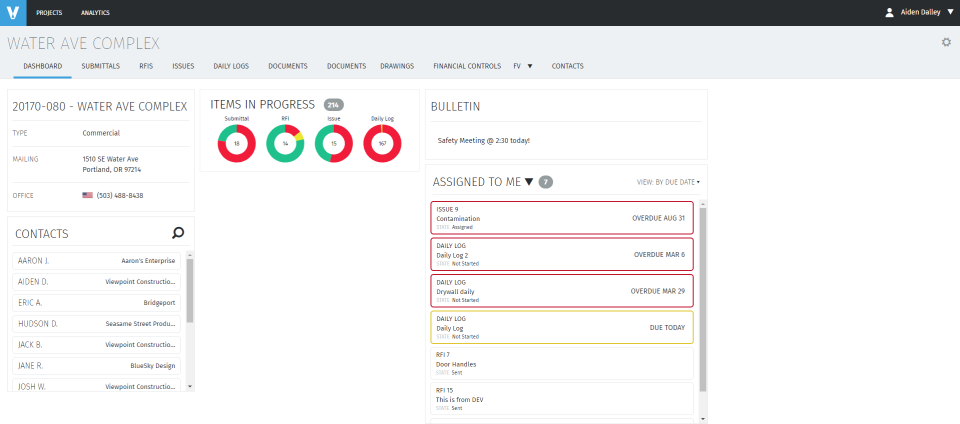Viewport: 960px width, 424px height.
Task: Select contact Eric A. from Bridgeport
Action: tap(96, 303)
